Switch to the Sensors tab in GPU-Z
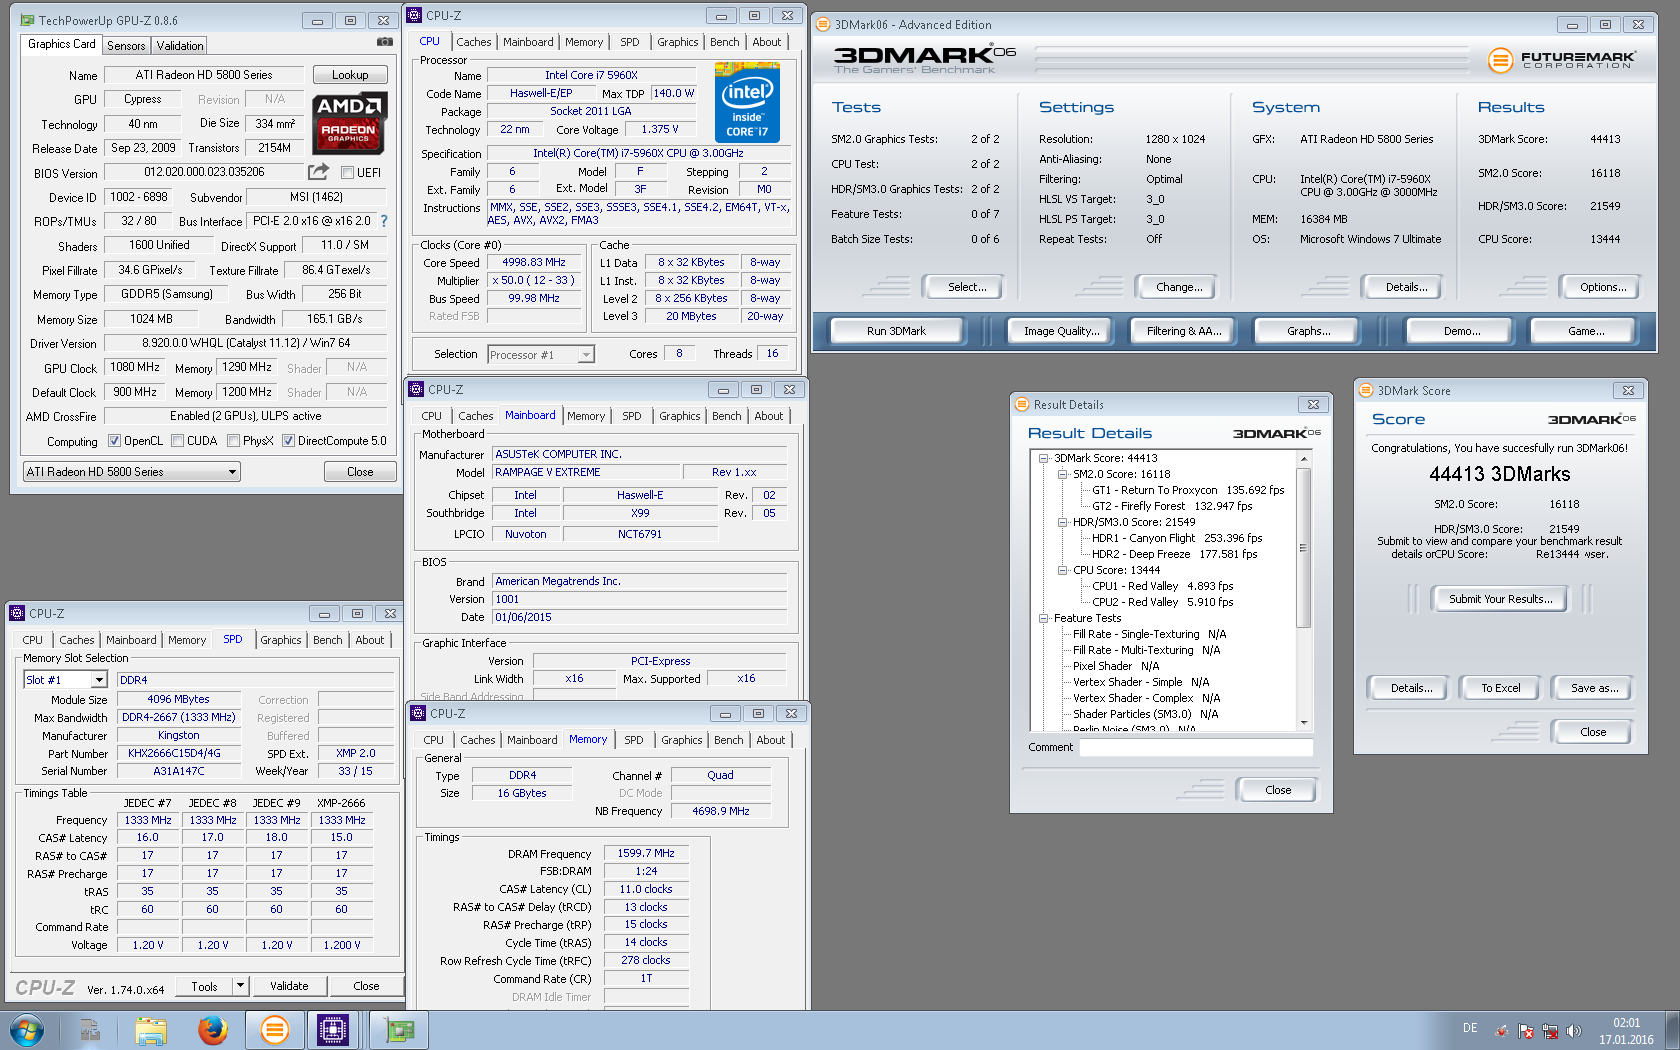Image resolution: width=1680 pixels, height=1050 pixels. pos(126,46)
